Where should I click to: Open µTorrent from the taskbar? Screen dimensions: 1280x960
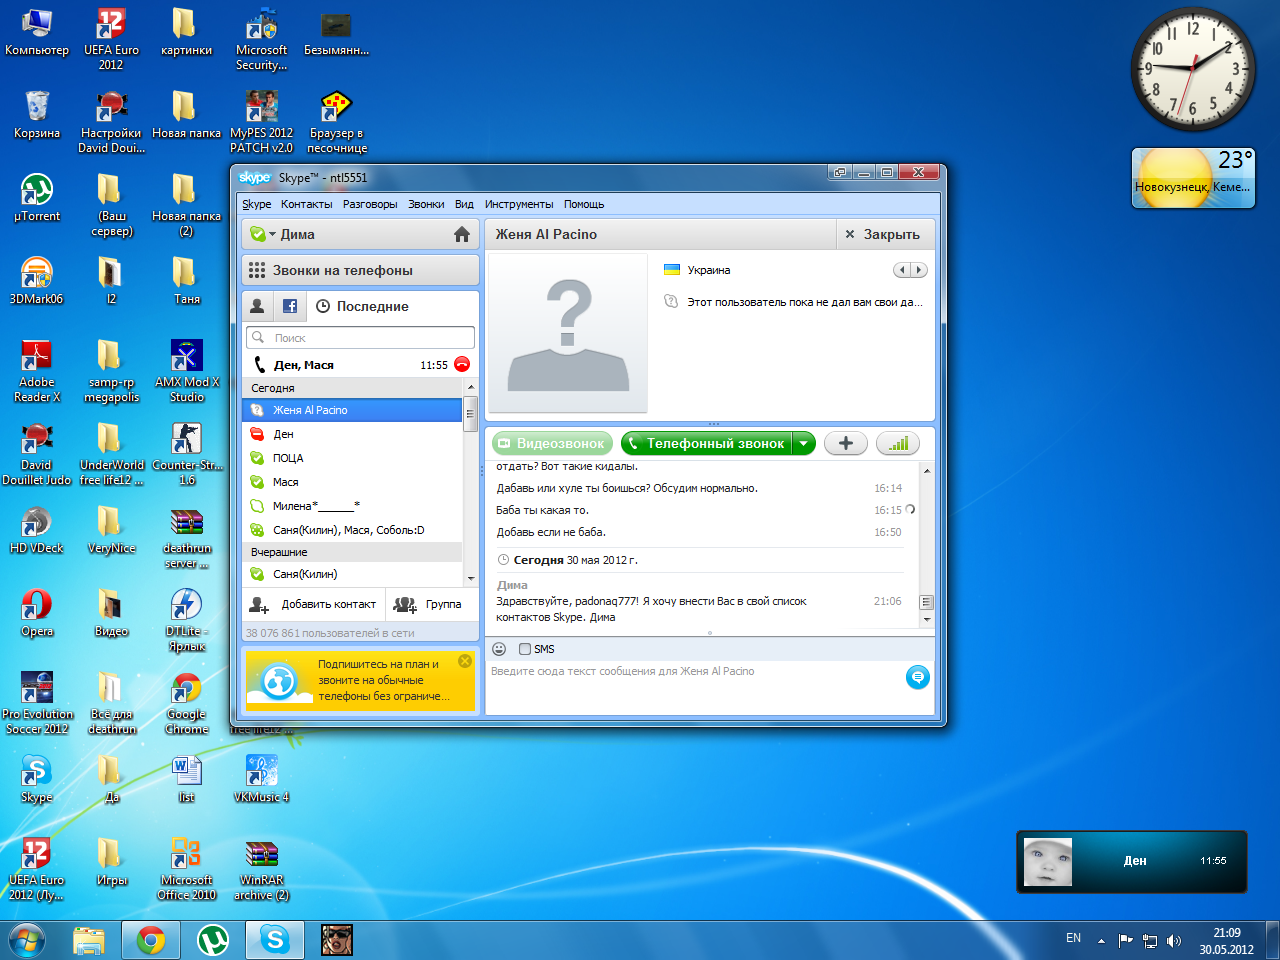tap(213, 940)
